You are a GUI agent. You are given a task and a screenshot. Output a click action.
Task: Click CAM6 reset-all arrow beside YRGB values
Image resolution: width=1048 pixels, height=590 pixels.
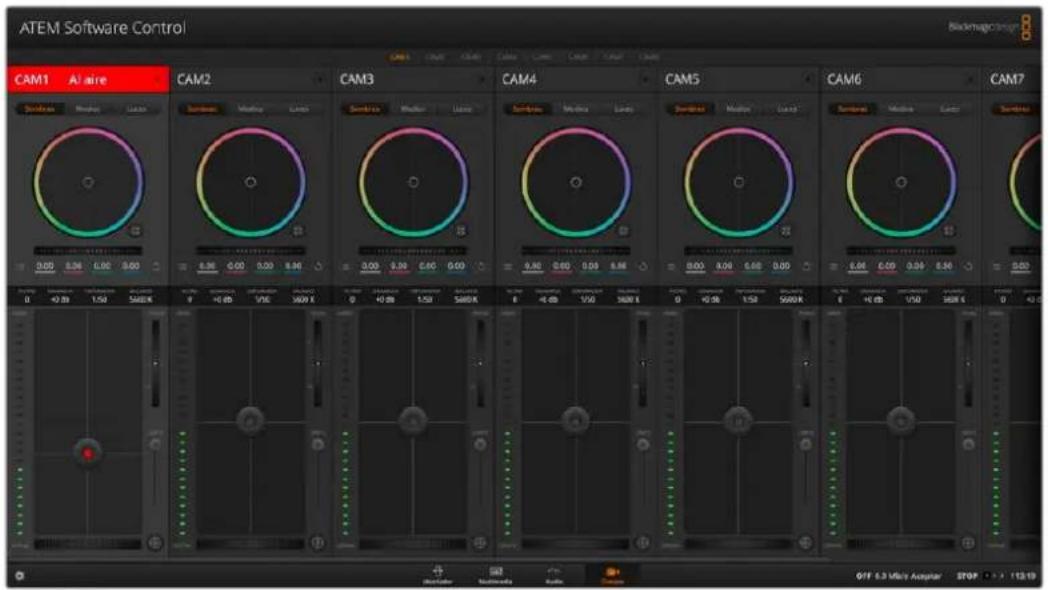969,267
